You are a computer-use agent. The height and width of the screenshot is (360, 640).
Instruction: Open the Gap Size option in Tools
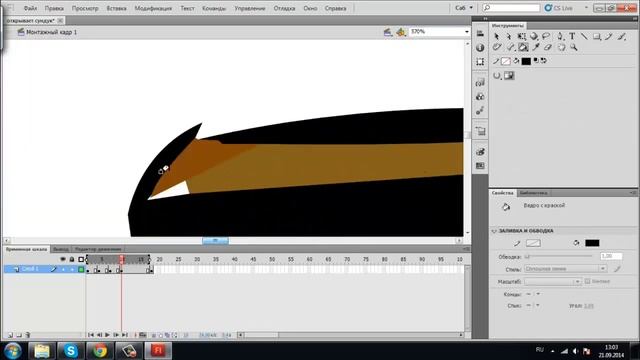(x=497, y=76)
